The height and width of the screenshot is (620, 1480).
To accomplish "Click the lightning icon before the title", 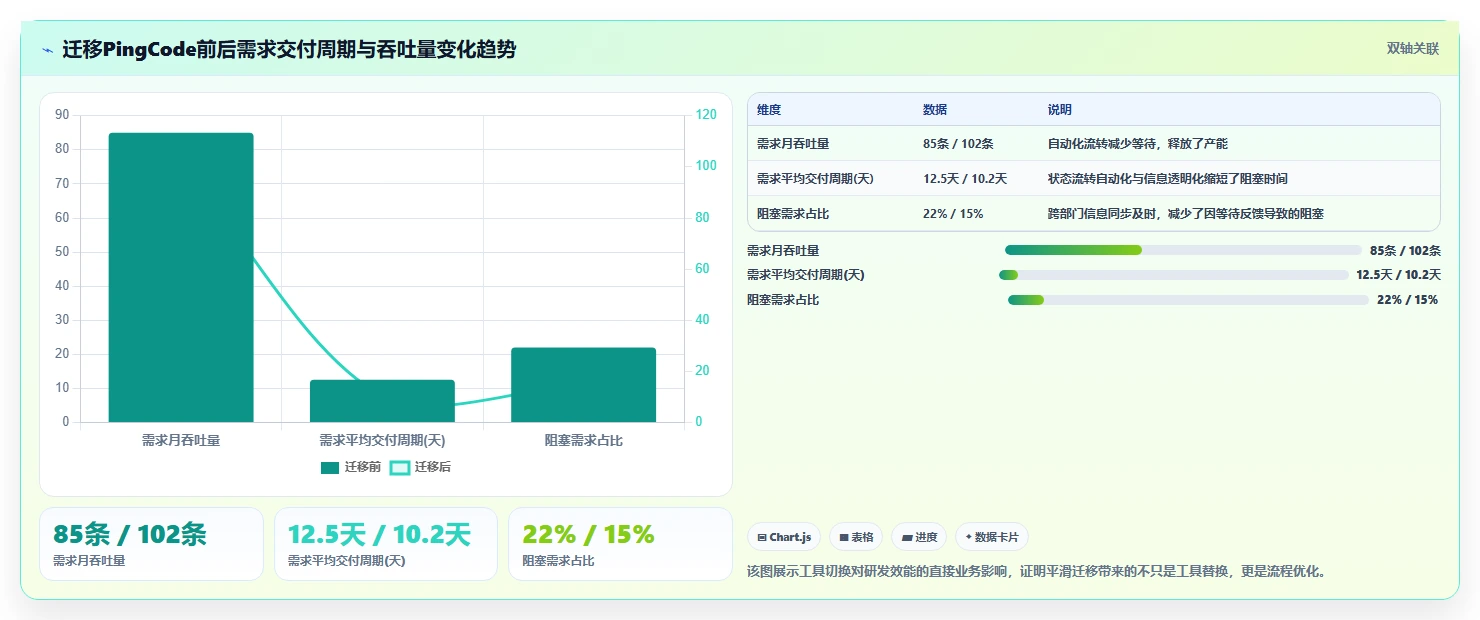I will 47,50.
